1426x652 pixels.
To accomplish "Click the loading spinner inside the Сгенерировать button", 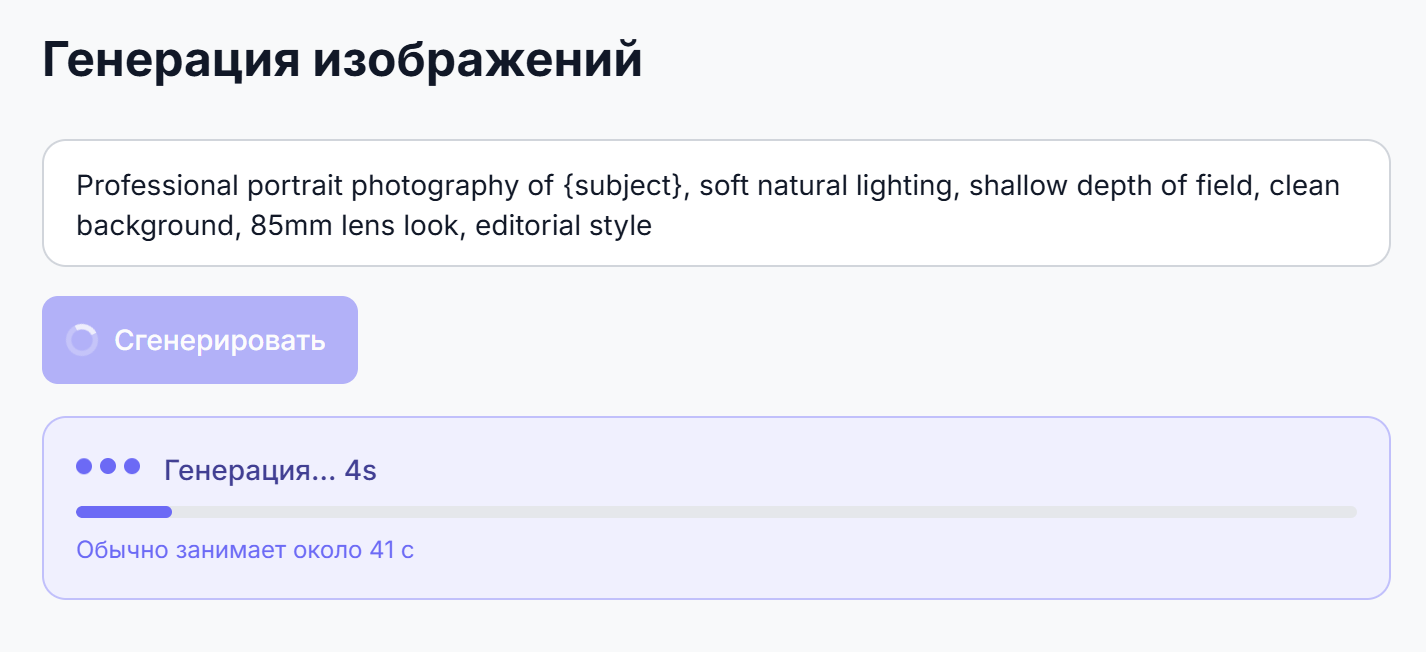I will click(81, 340).
